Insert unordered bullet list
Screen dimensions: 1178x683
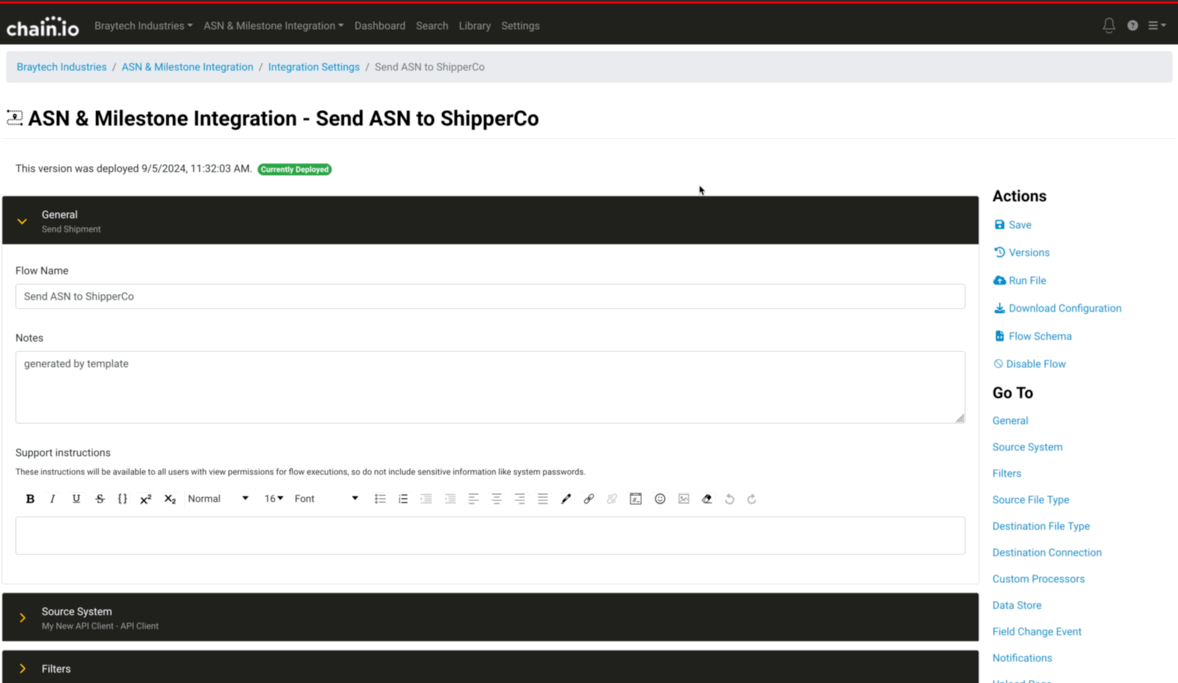(380, 499)
